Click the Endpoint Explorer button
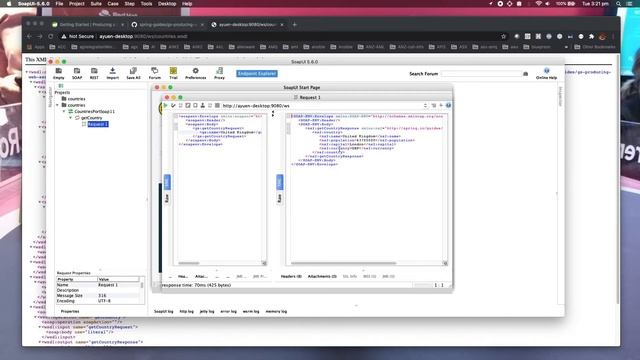Viewport: 640px width, 360px height. tap(257, 73)
